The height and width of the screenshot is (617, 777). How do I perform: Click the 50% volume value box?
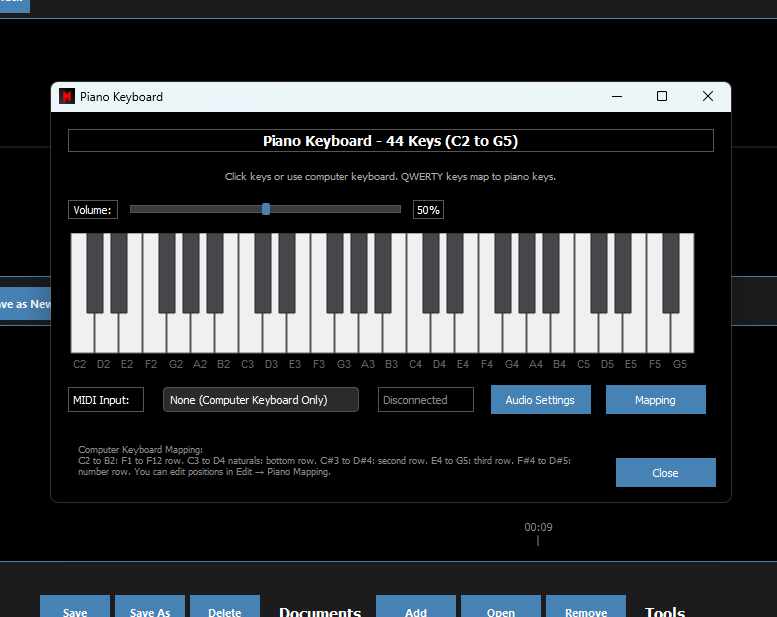pyautogui.click(x=428, y=210)
